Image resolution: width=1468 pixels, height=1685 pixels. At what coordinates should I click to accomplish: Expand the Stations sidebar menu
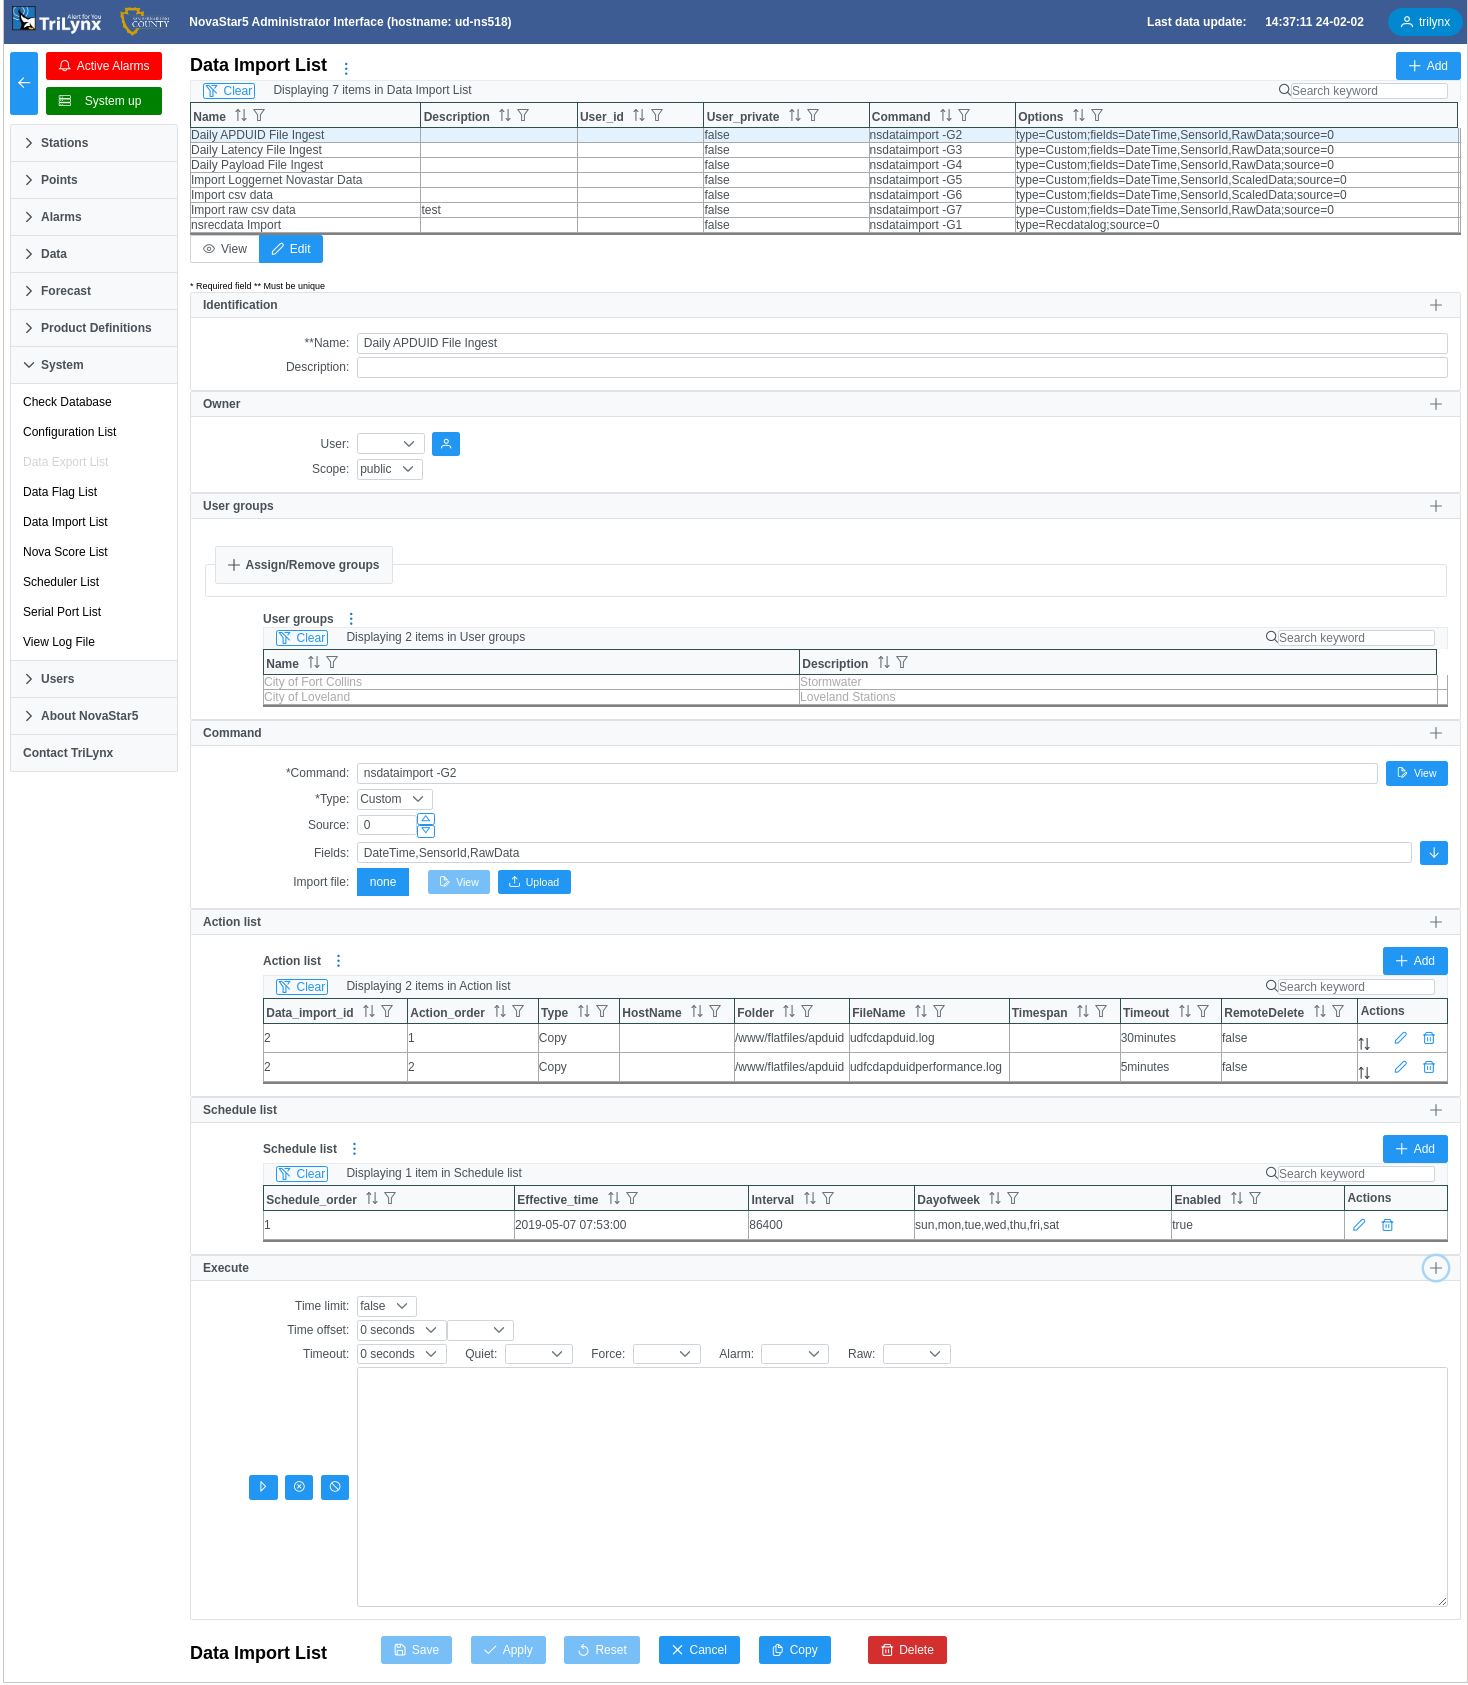point(64,143)
